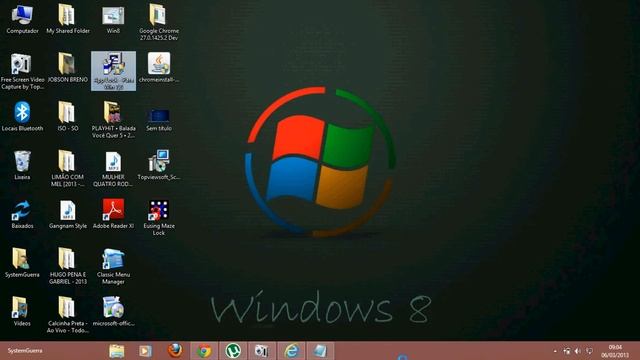Open SystemGuerra user folder icon
Screen dimensions: 640x360
coord(22,263)
